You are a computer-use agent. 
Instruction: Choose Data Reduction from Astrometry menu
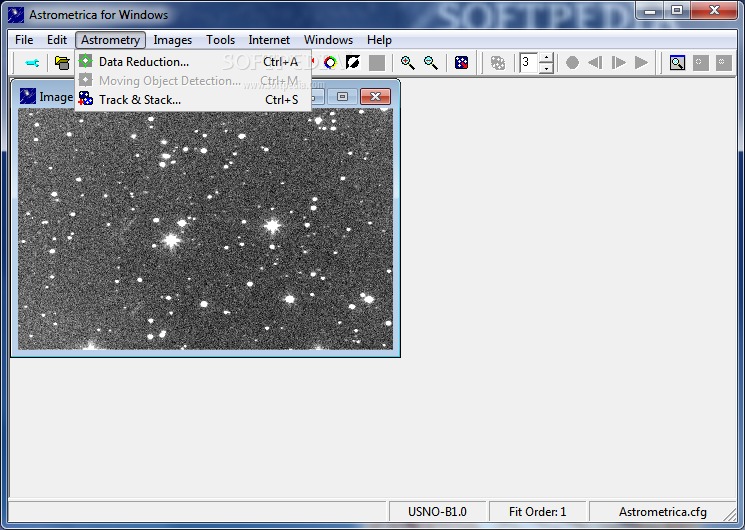coord(143,62)
